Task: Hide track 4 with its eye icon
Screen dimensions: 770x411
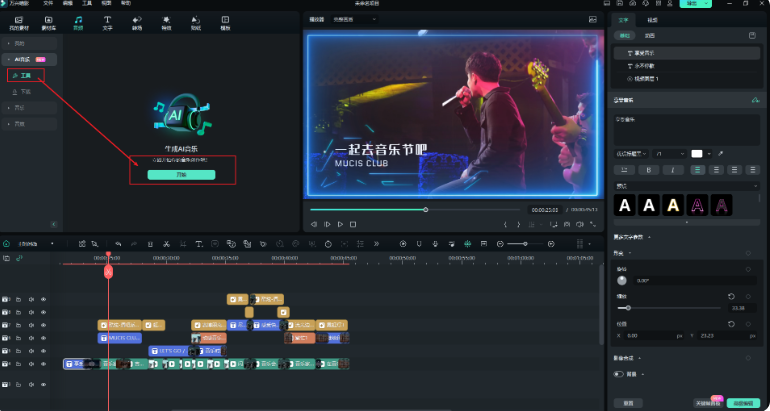Action: click(x=43, y=364)
